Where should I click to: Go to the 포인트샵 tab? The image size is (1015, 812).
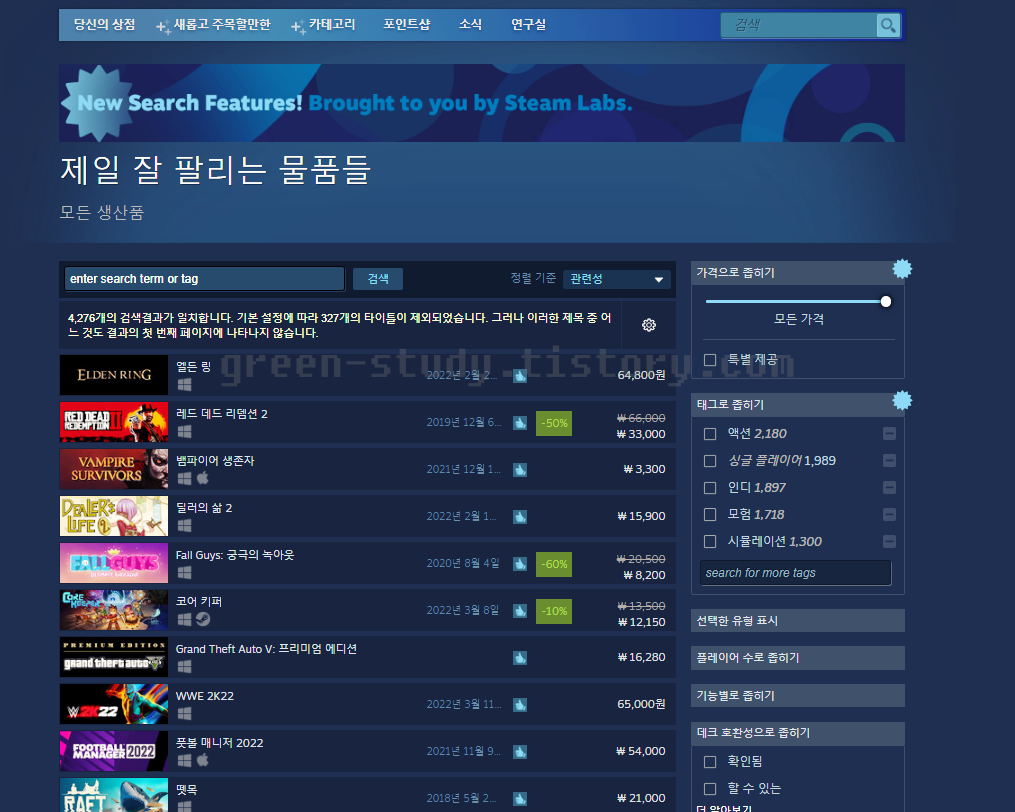click(x=407, y=25)
